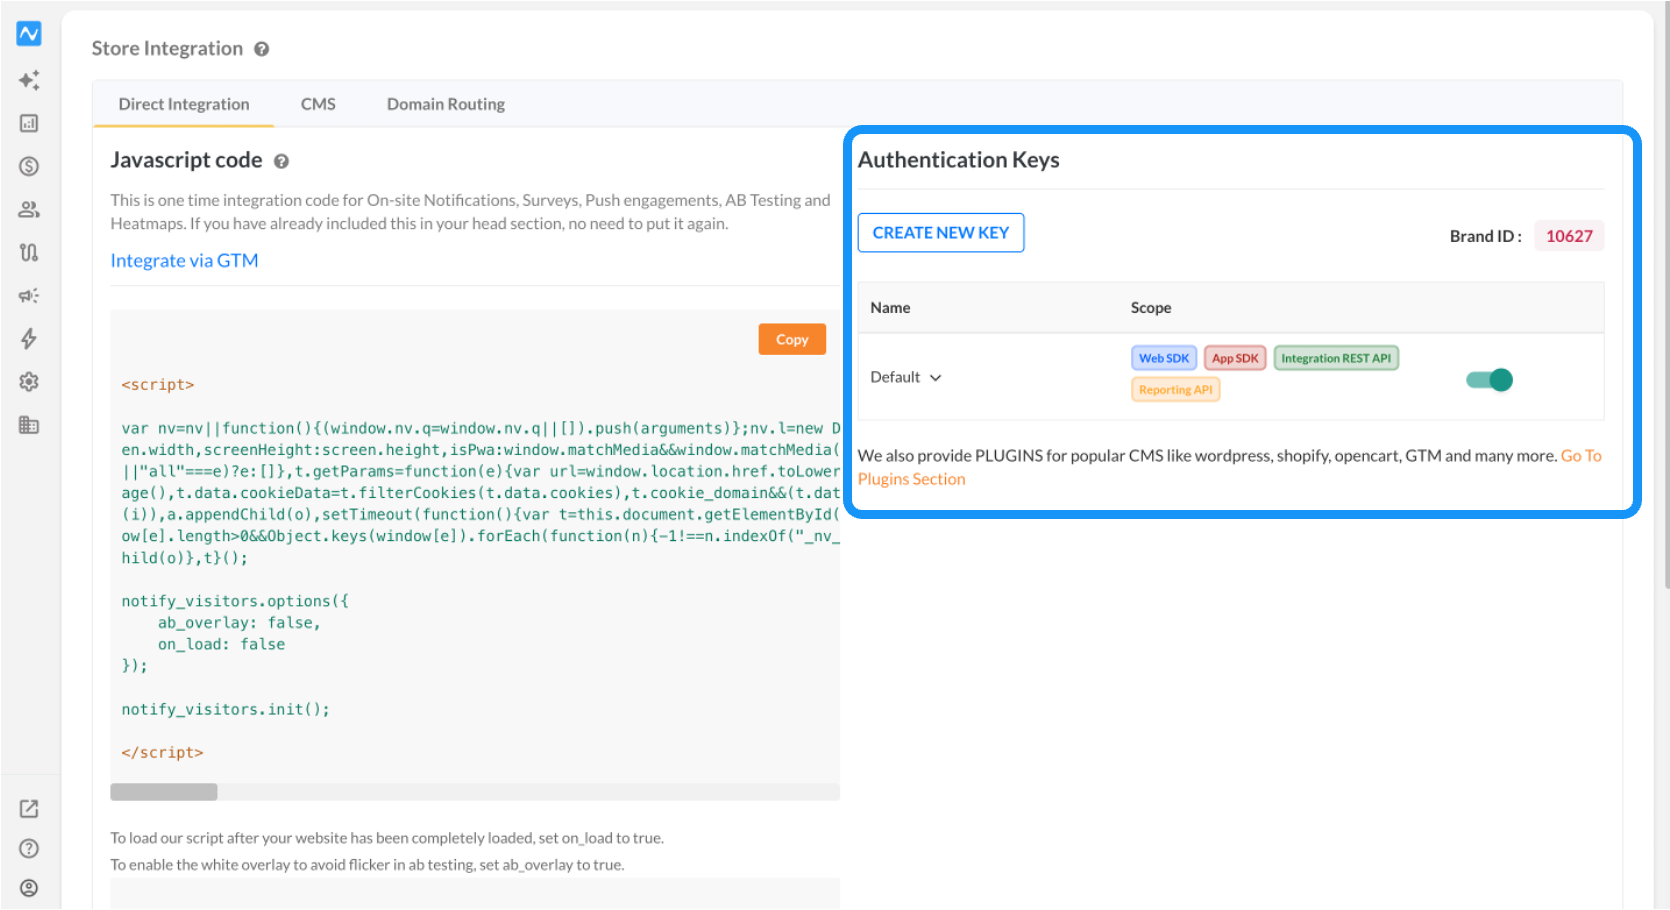Click the Authentication Keys heading
The width and height of the screenshot is (1670, 910).
[958, 160]
